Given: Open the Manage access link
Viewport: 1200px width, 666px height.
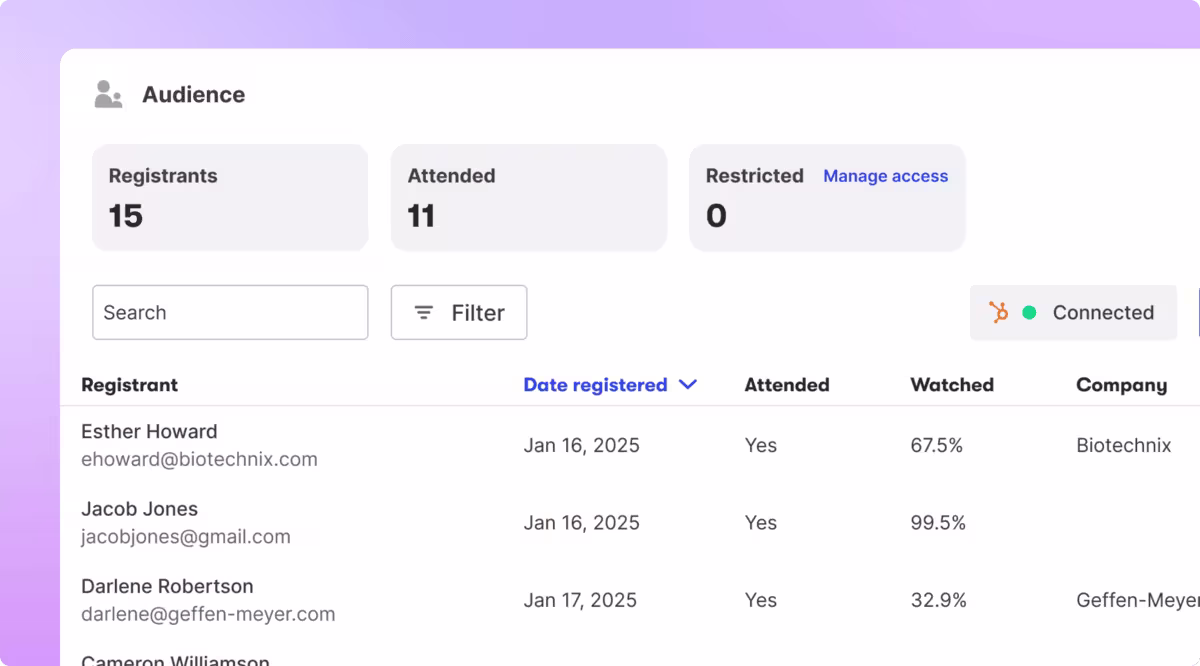Looking at the screenshot, I should click(885, 176).
